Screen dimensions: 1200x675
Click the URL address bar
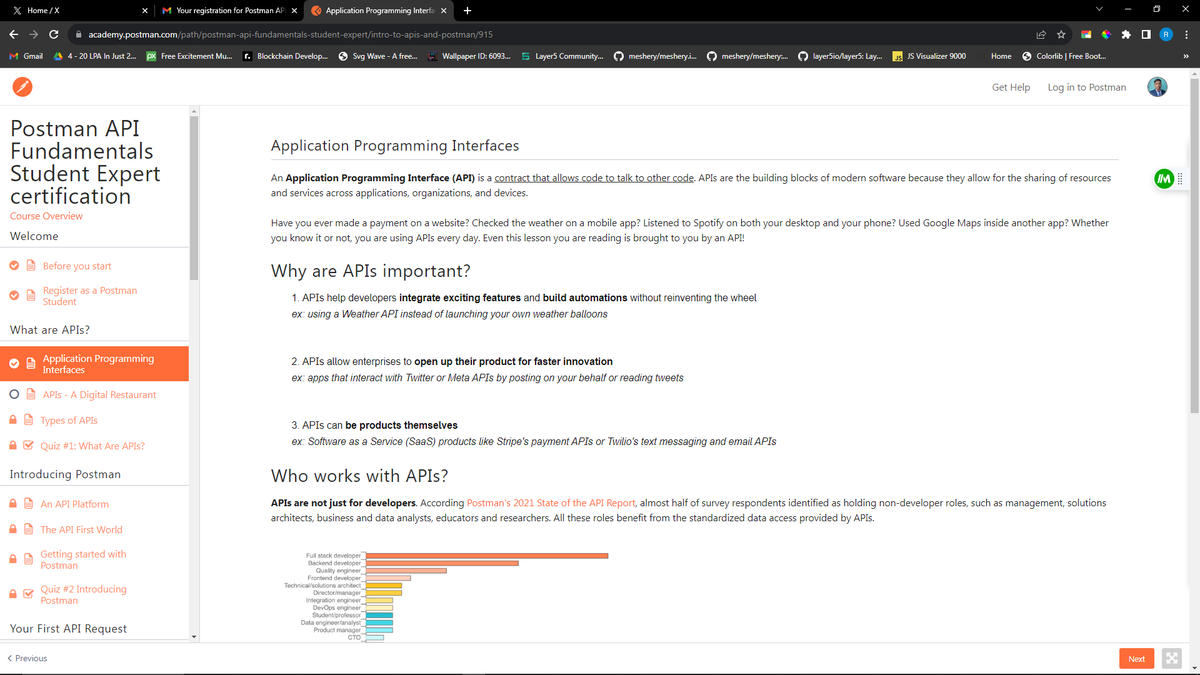pyautogui.click(x=550, y=34)
